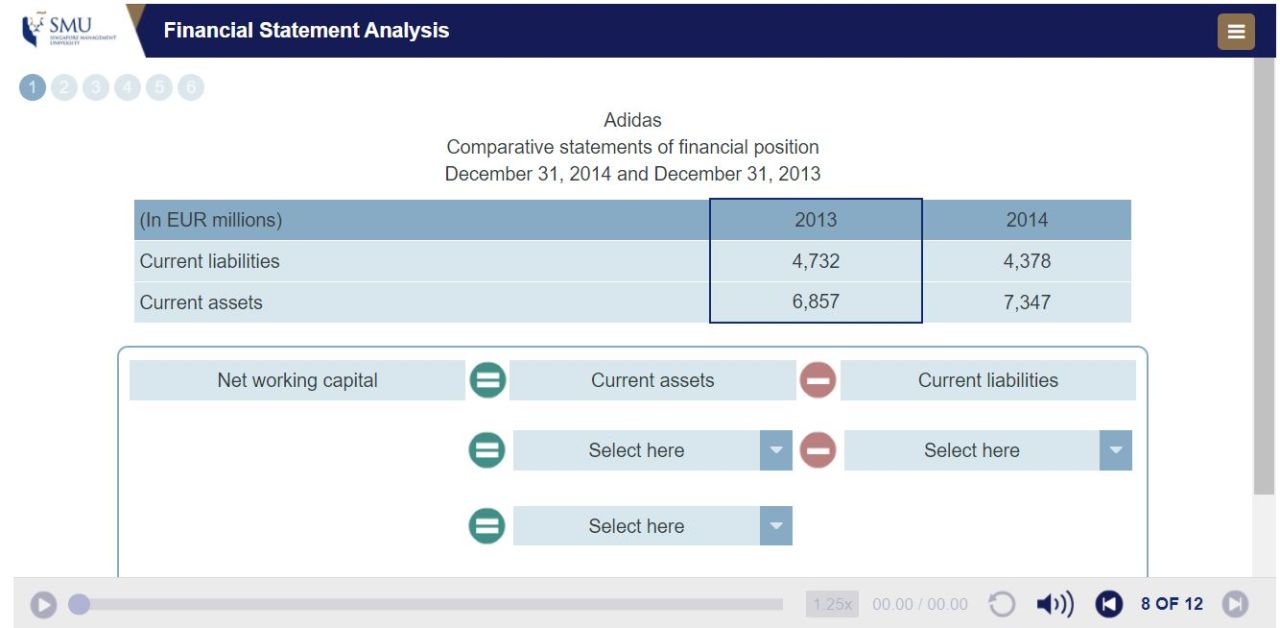Select step 3 indicator circle
This screenshot has width=1280, height=628.
click(95, 88)
